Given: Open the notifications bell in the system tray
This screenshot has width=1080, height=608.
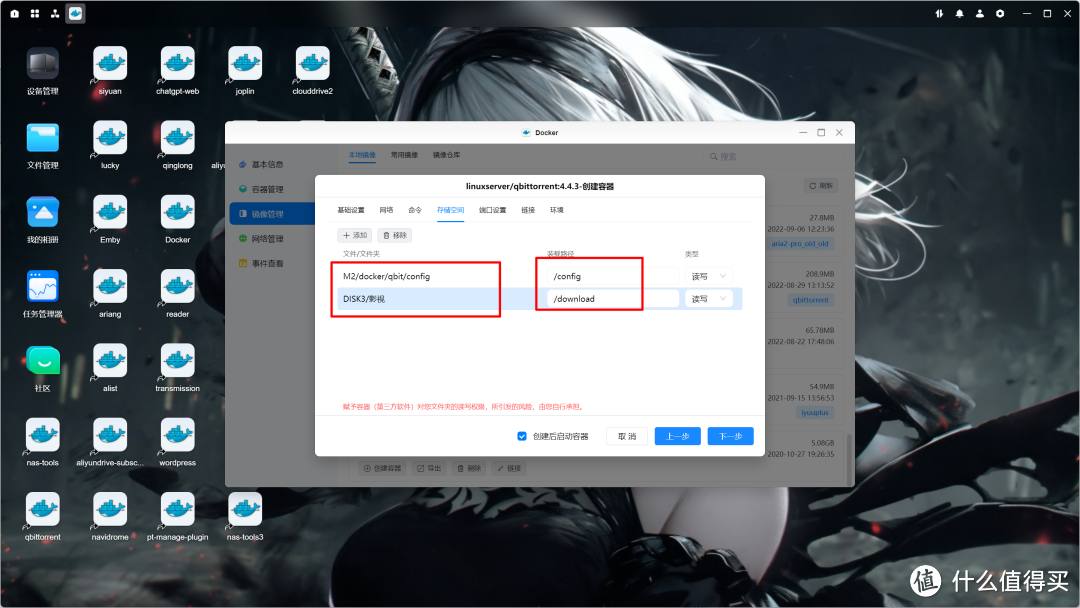Looking at the screenshot, I should tap(960, 13).
